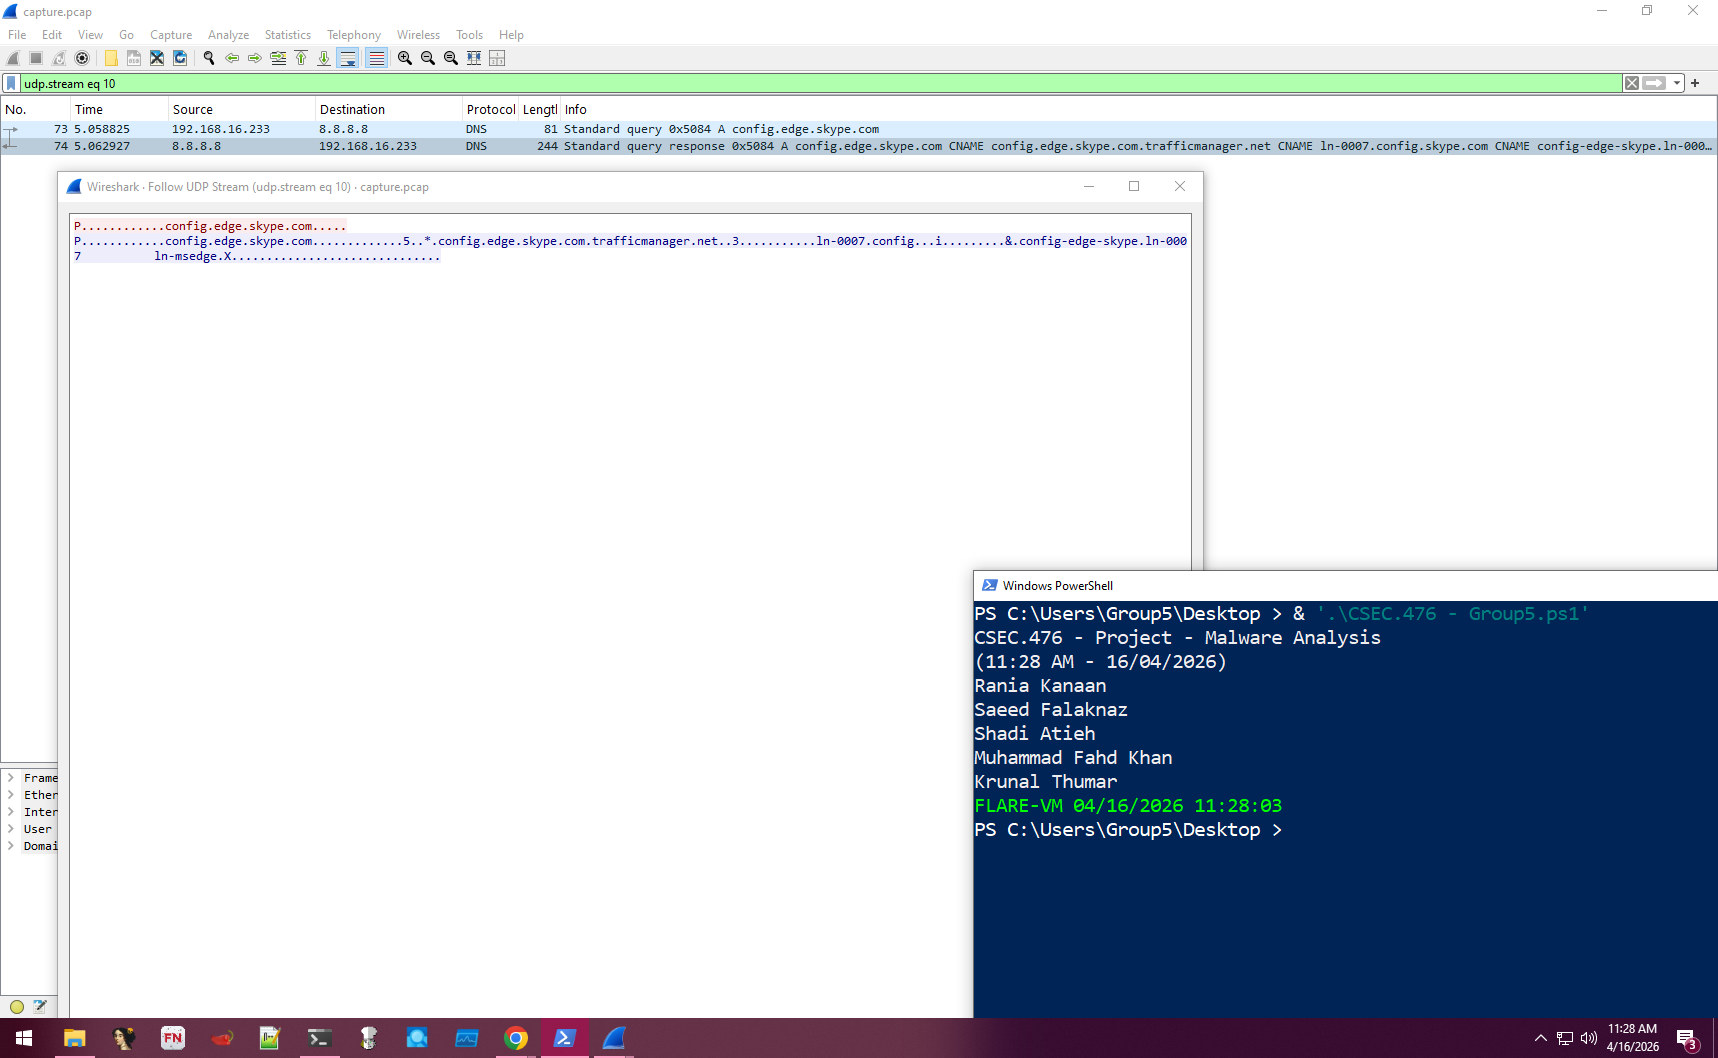Open the Statistics menu

(x=287, y=35)
